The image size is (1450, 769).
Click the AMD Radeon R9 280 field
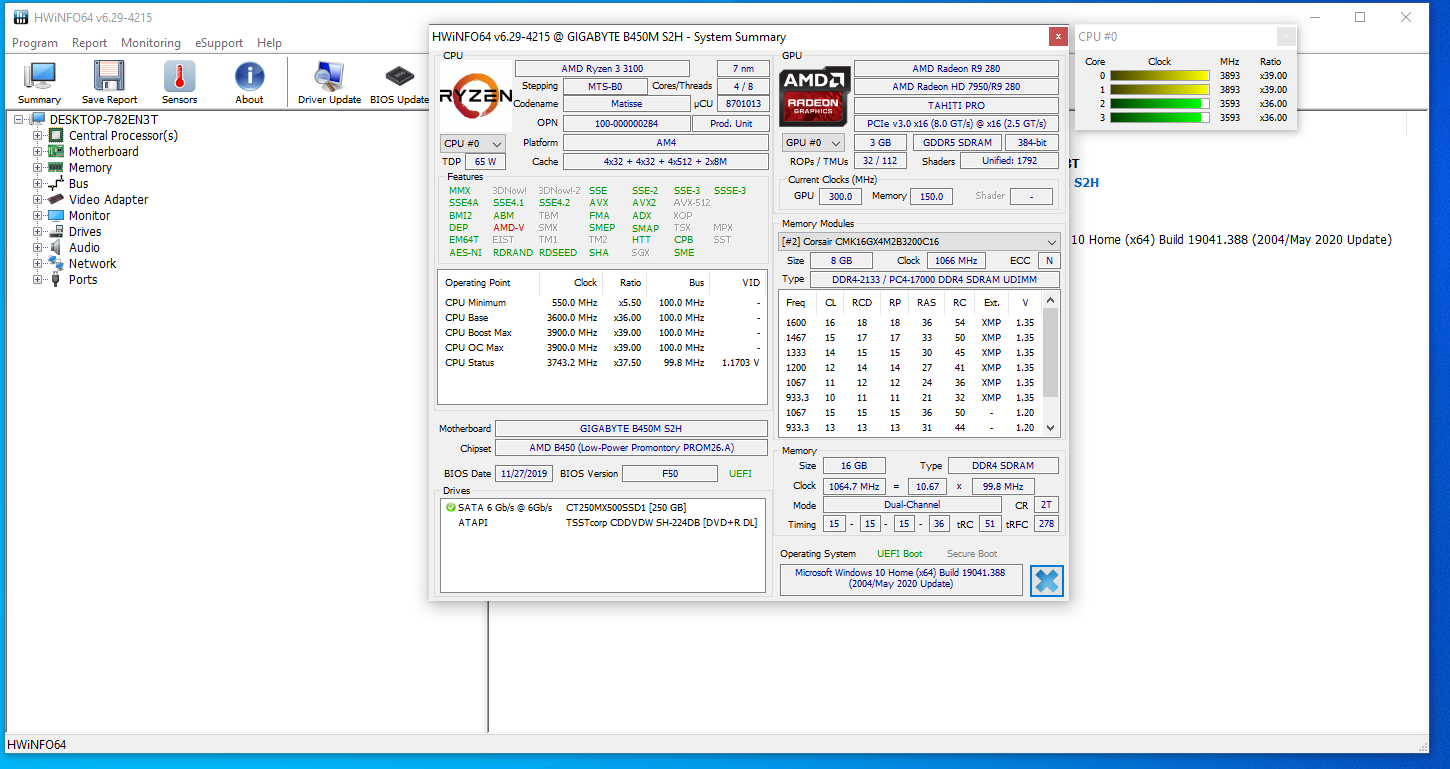pos(956,69)
